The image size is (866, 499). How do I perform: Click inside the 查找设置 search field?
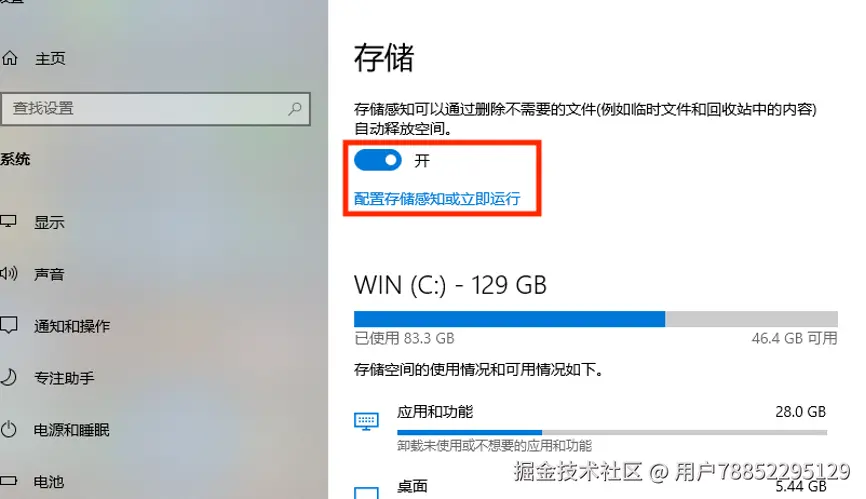[155, 109]
